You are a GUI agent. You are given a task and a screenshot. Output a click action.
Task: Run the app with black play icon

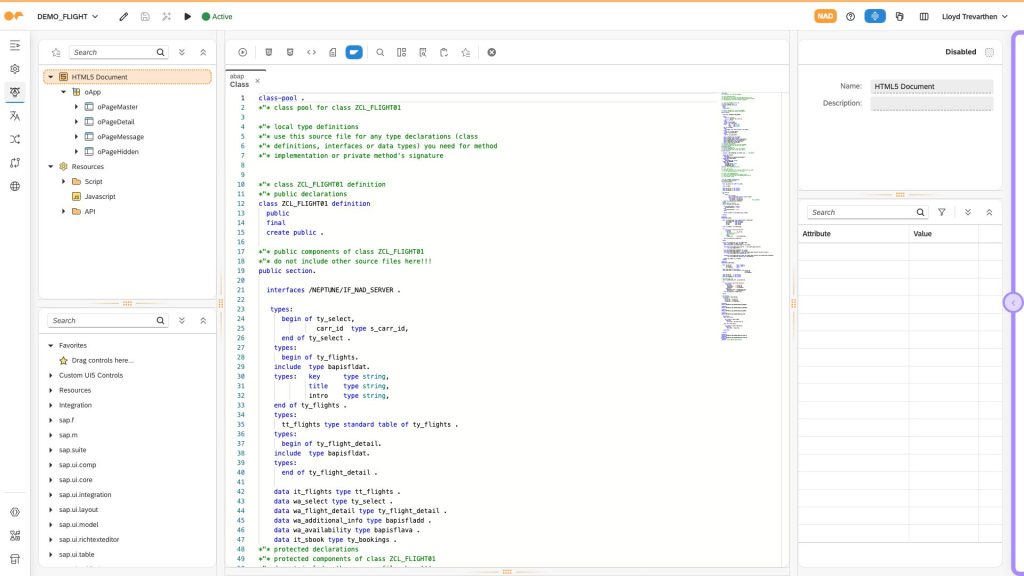click(x=187, y=16)
